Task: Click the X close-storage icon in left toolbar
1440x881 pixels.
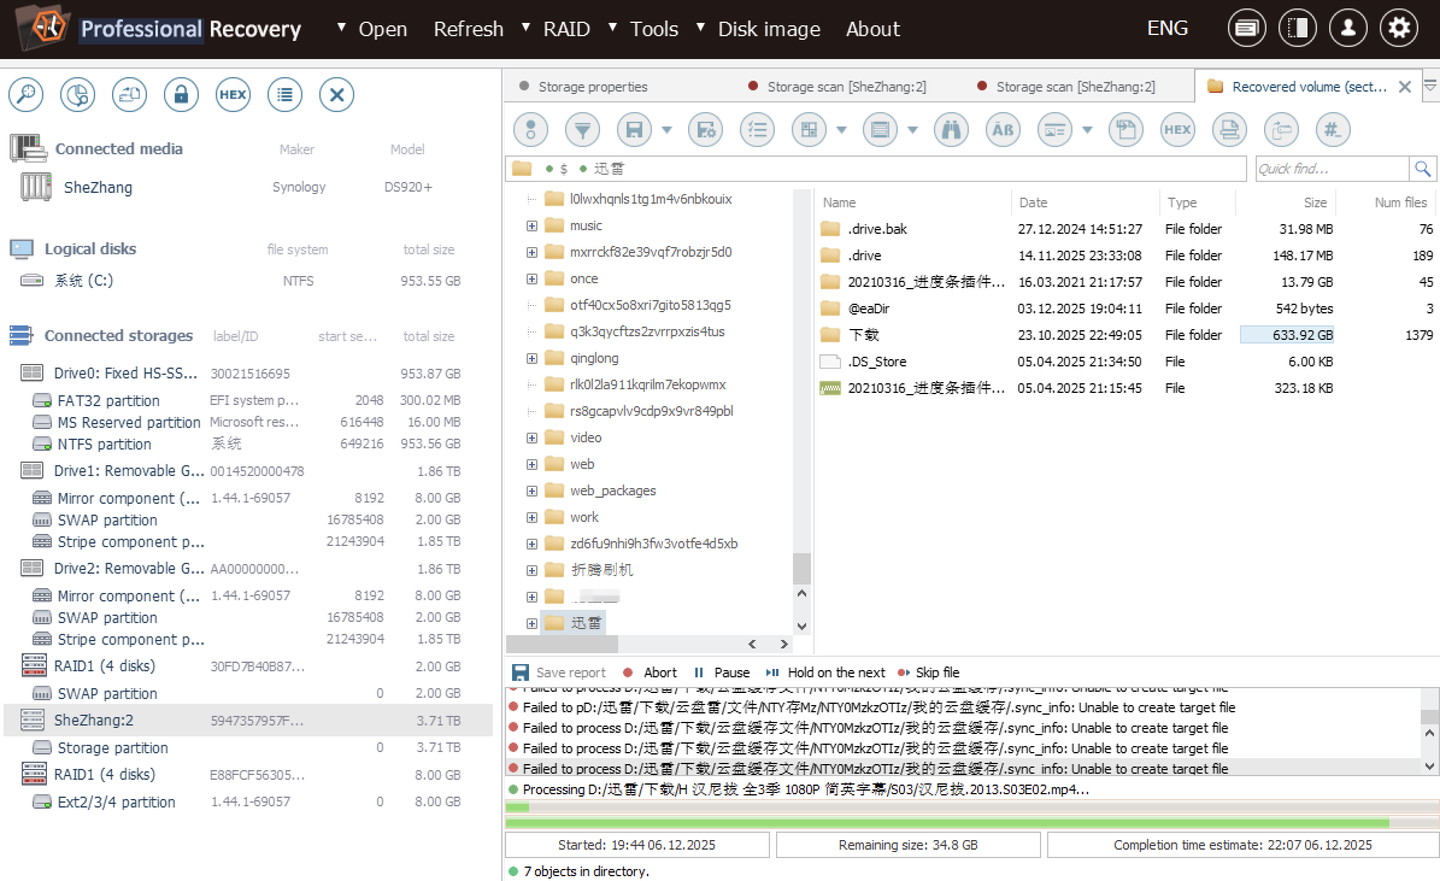Action: (x=337, y=95)
